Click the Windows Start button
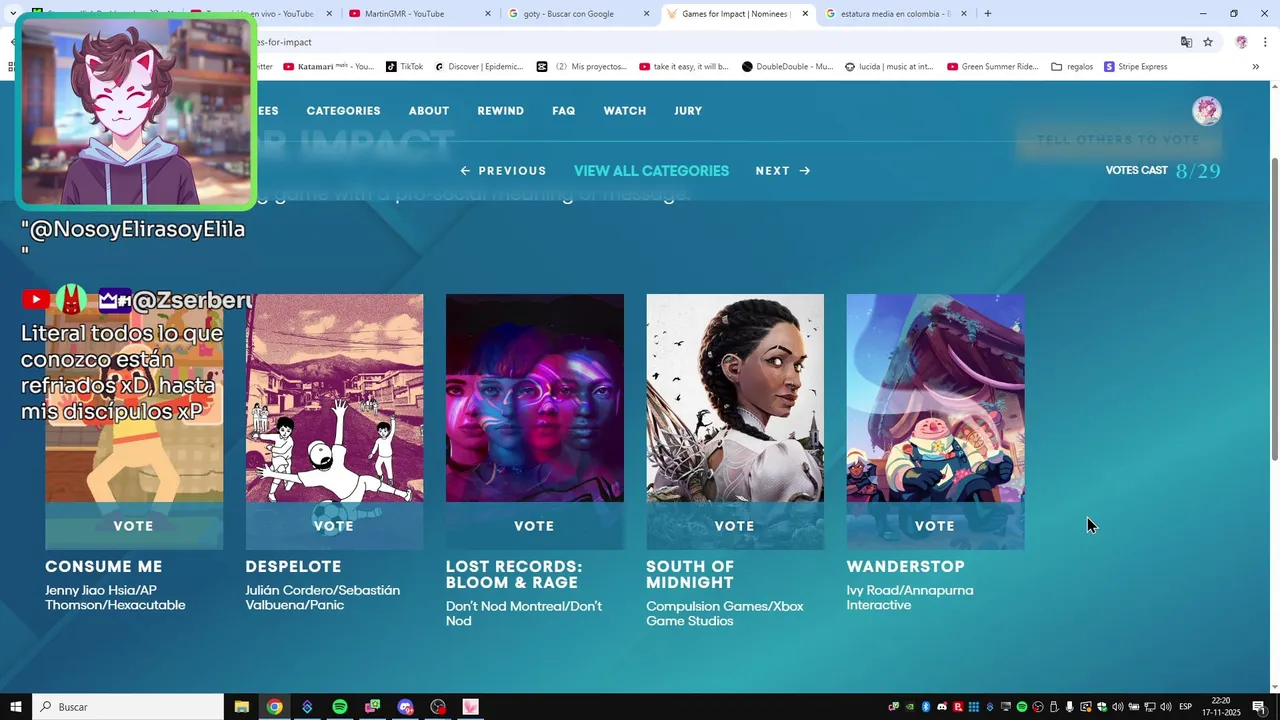The width and height of the screenshot is (1280, 720). coord(16,707)
